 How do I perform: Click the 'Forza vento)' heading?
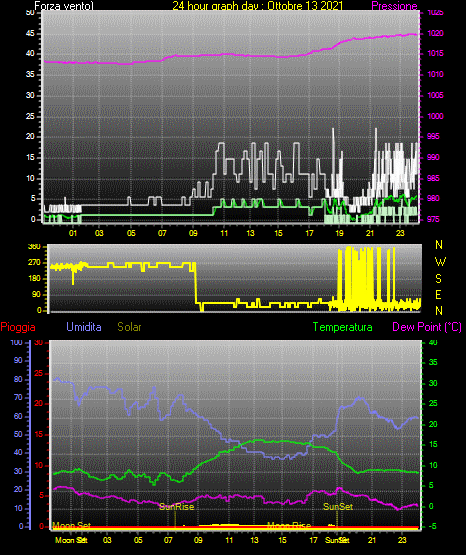(x=64, y=5)
